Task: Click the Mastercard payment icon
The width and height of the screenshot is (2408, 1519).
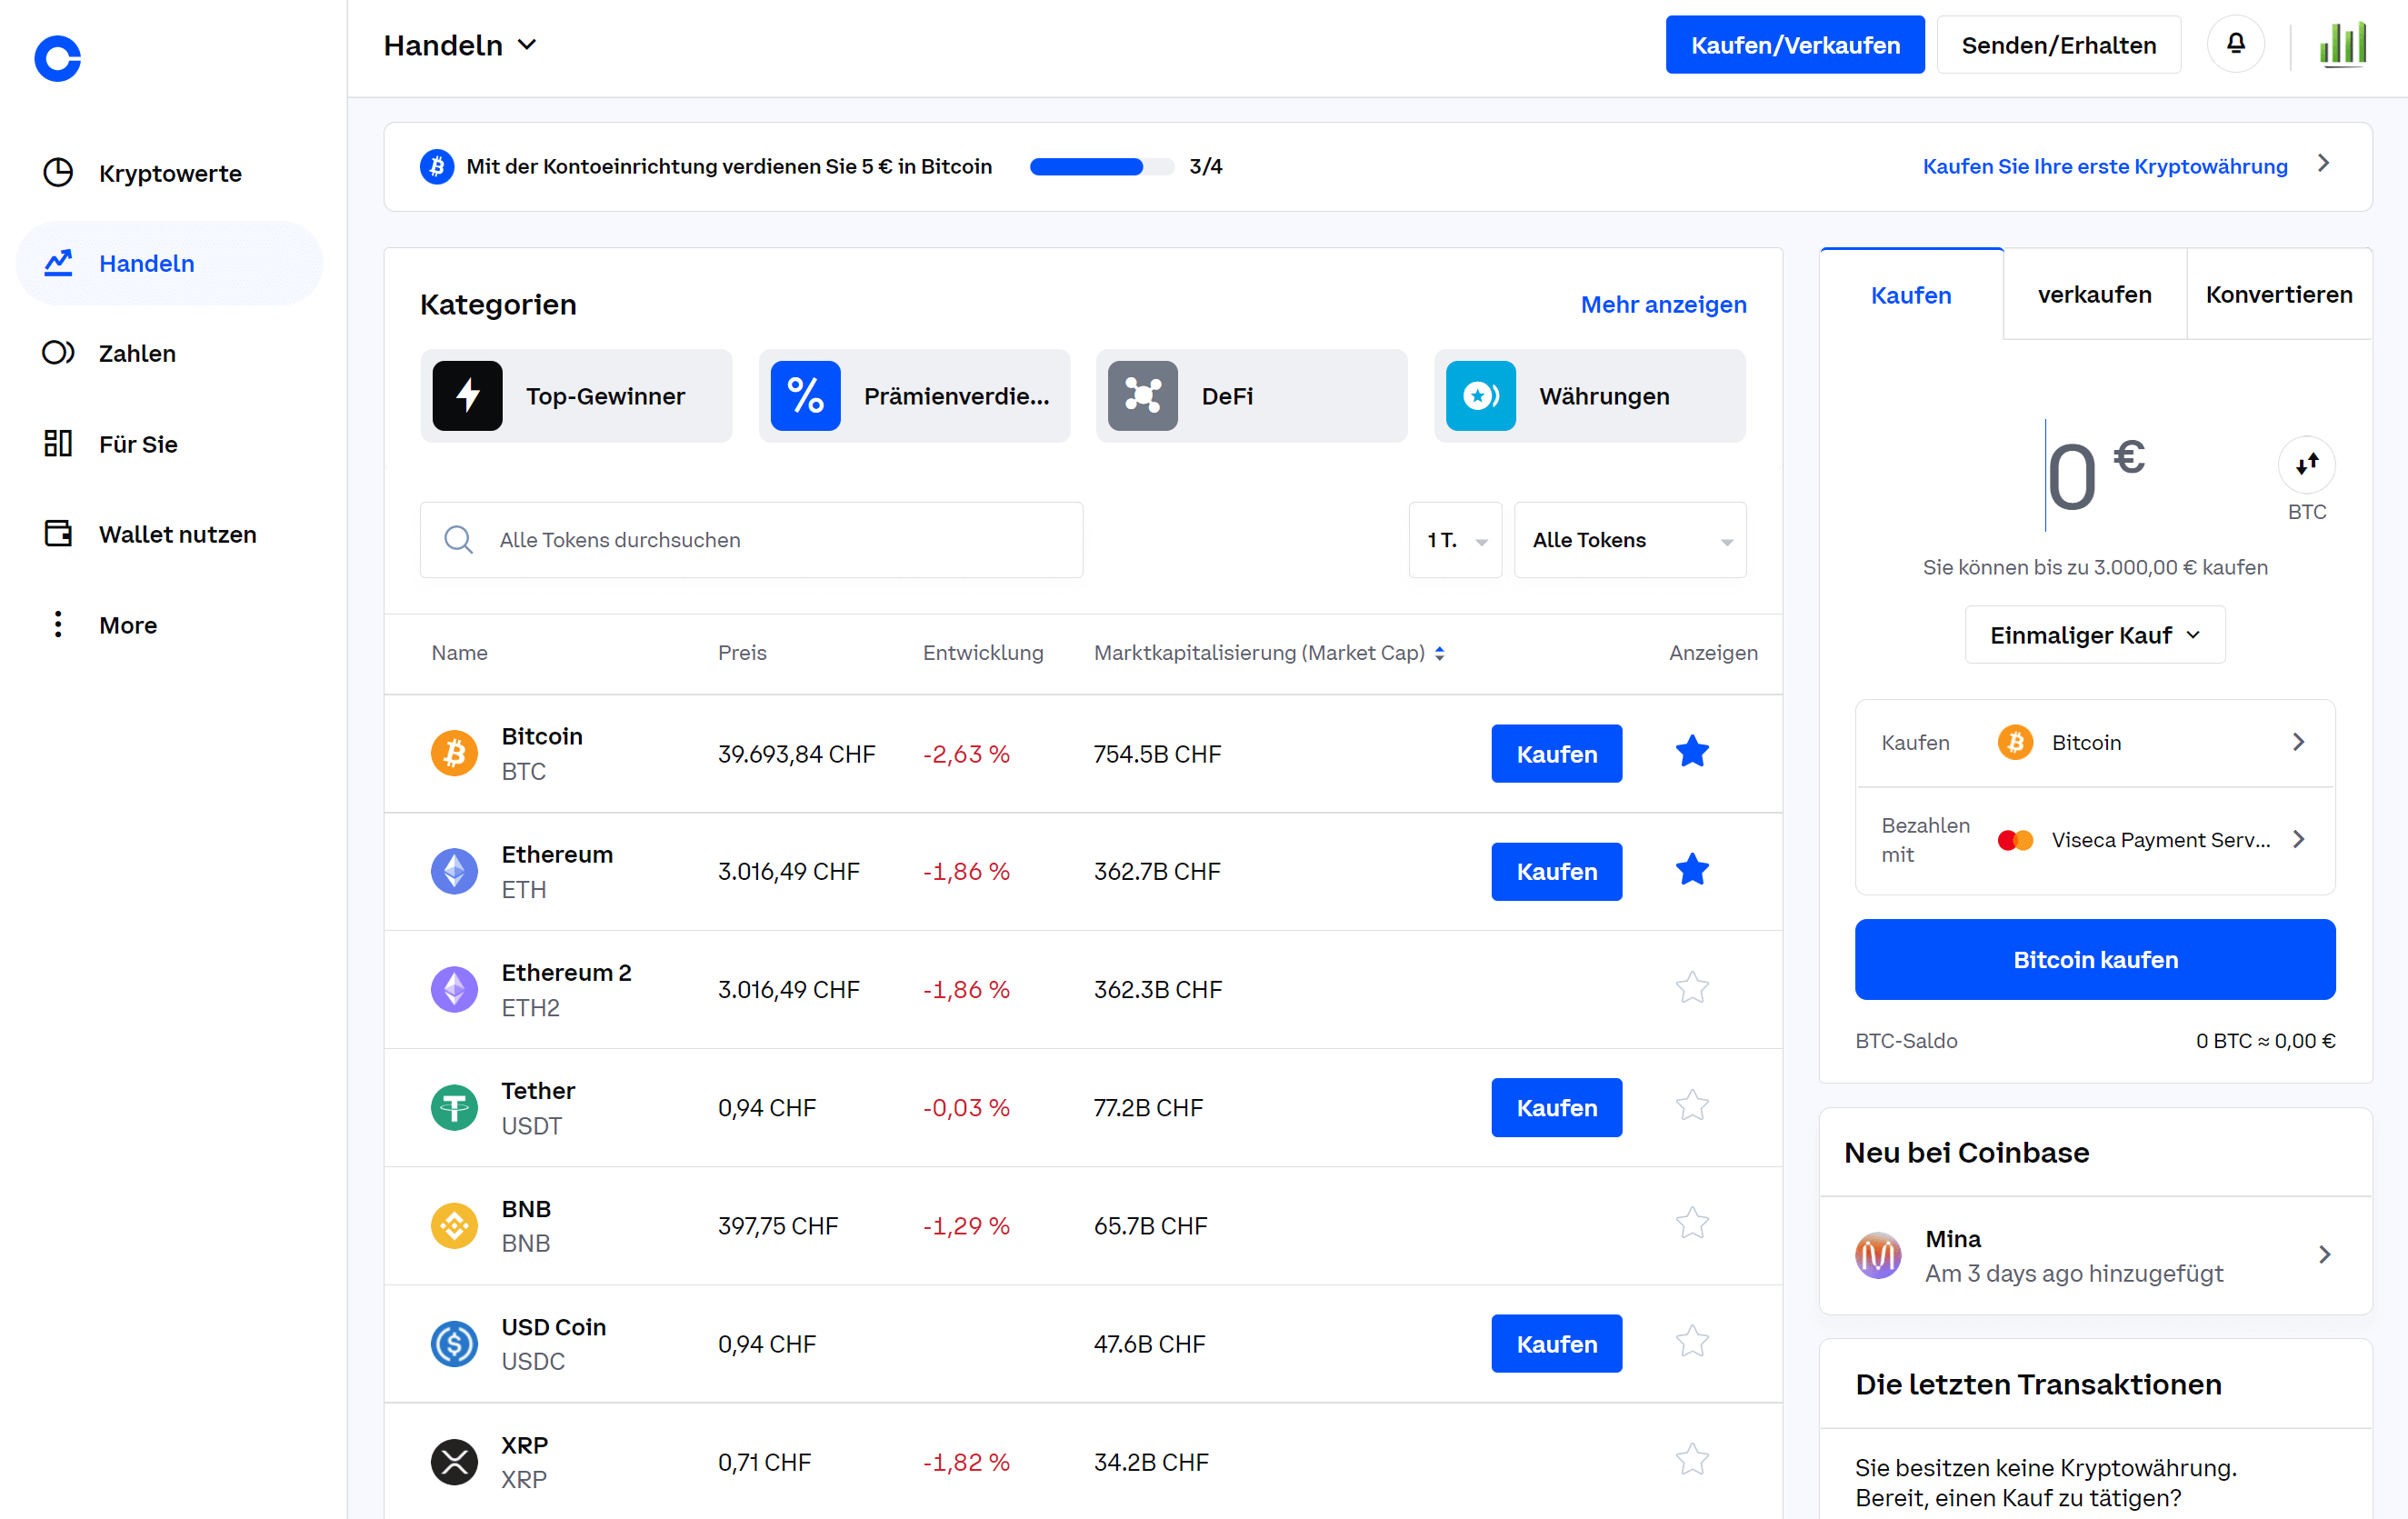Action: point(2015,840)
